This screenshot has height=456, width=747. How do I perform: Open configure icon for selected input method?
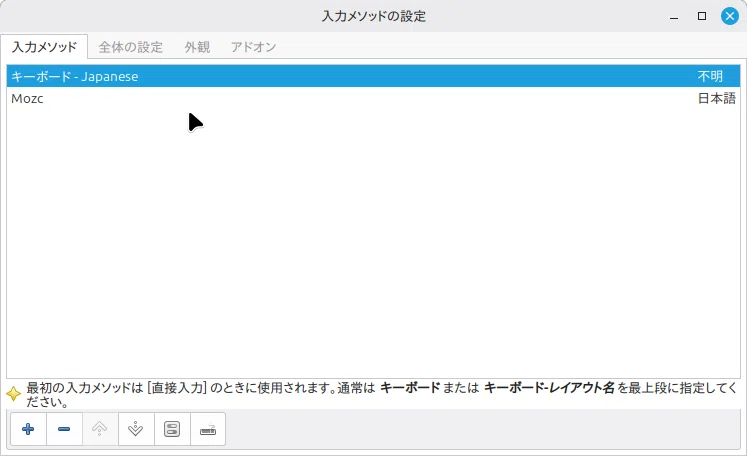pos(172,429)
